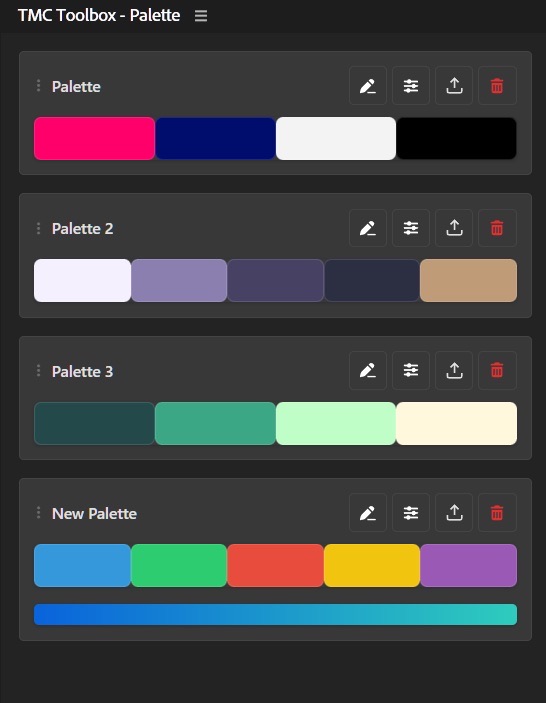The image size is (546, 703).
Task: Delete New Palette with the trash icon
Action: pos(497,512)
